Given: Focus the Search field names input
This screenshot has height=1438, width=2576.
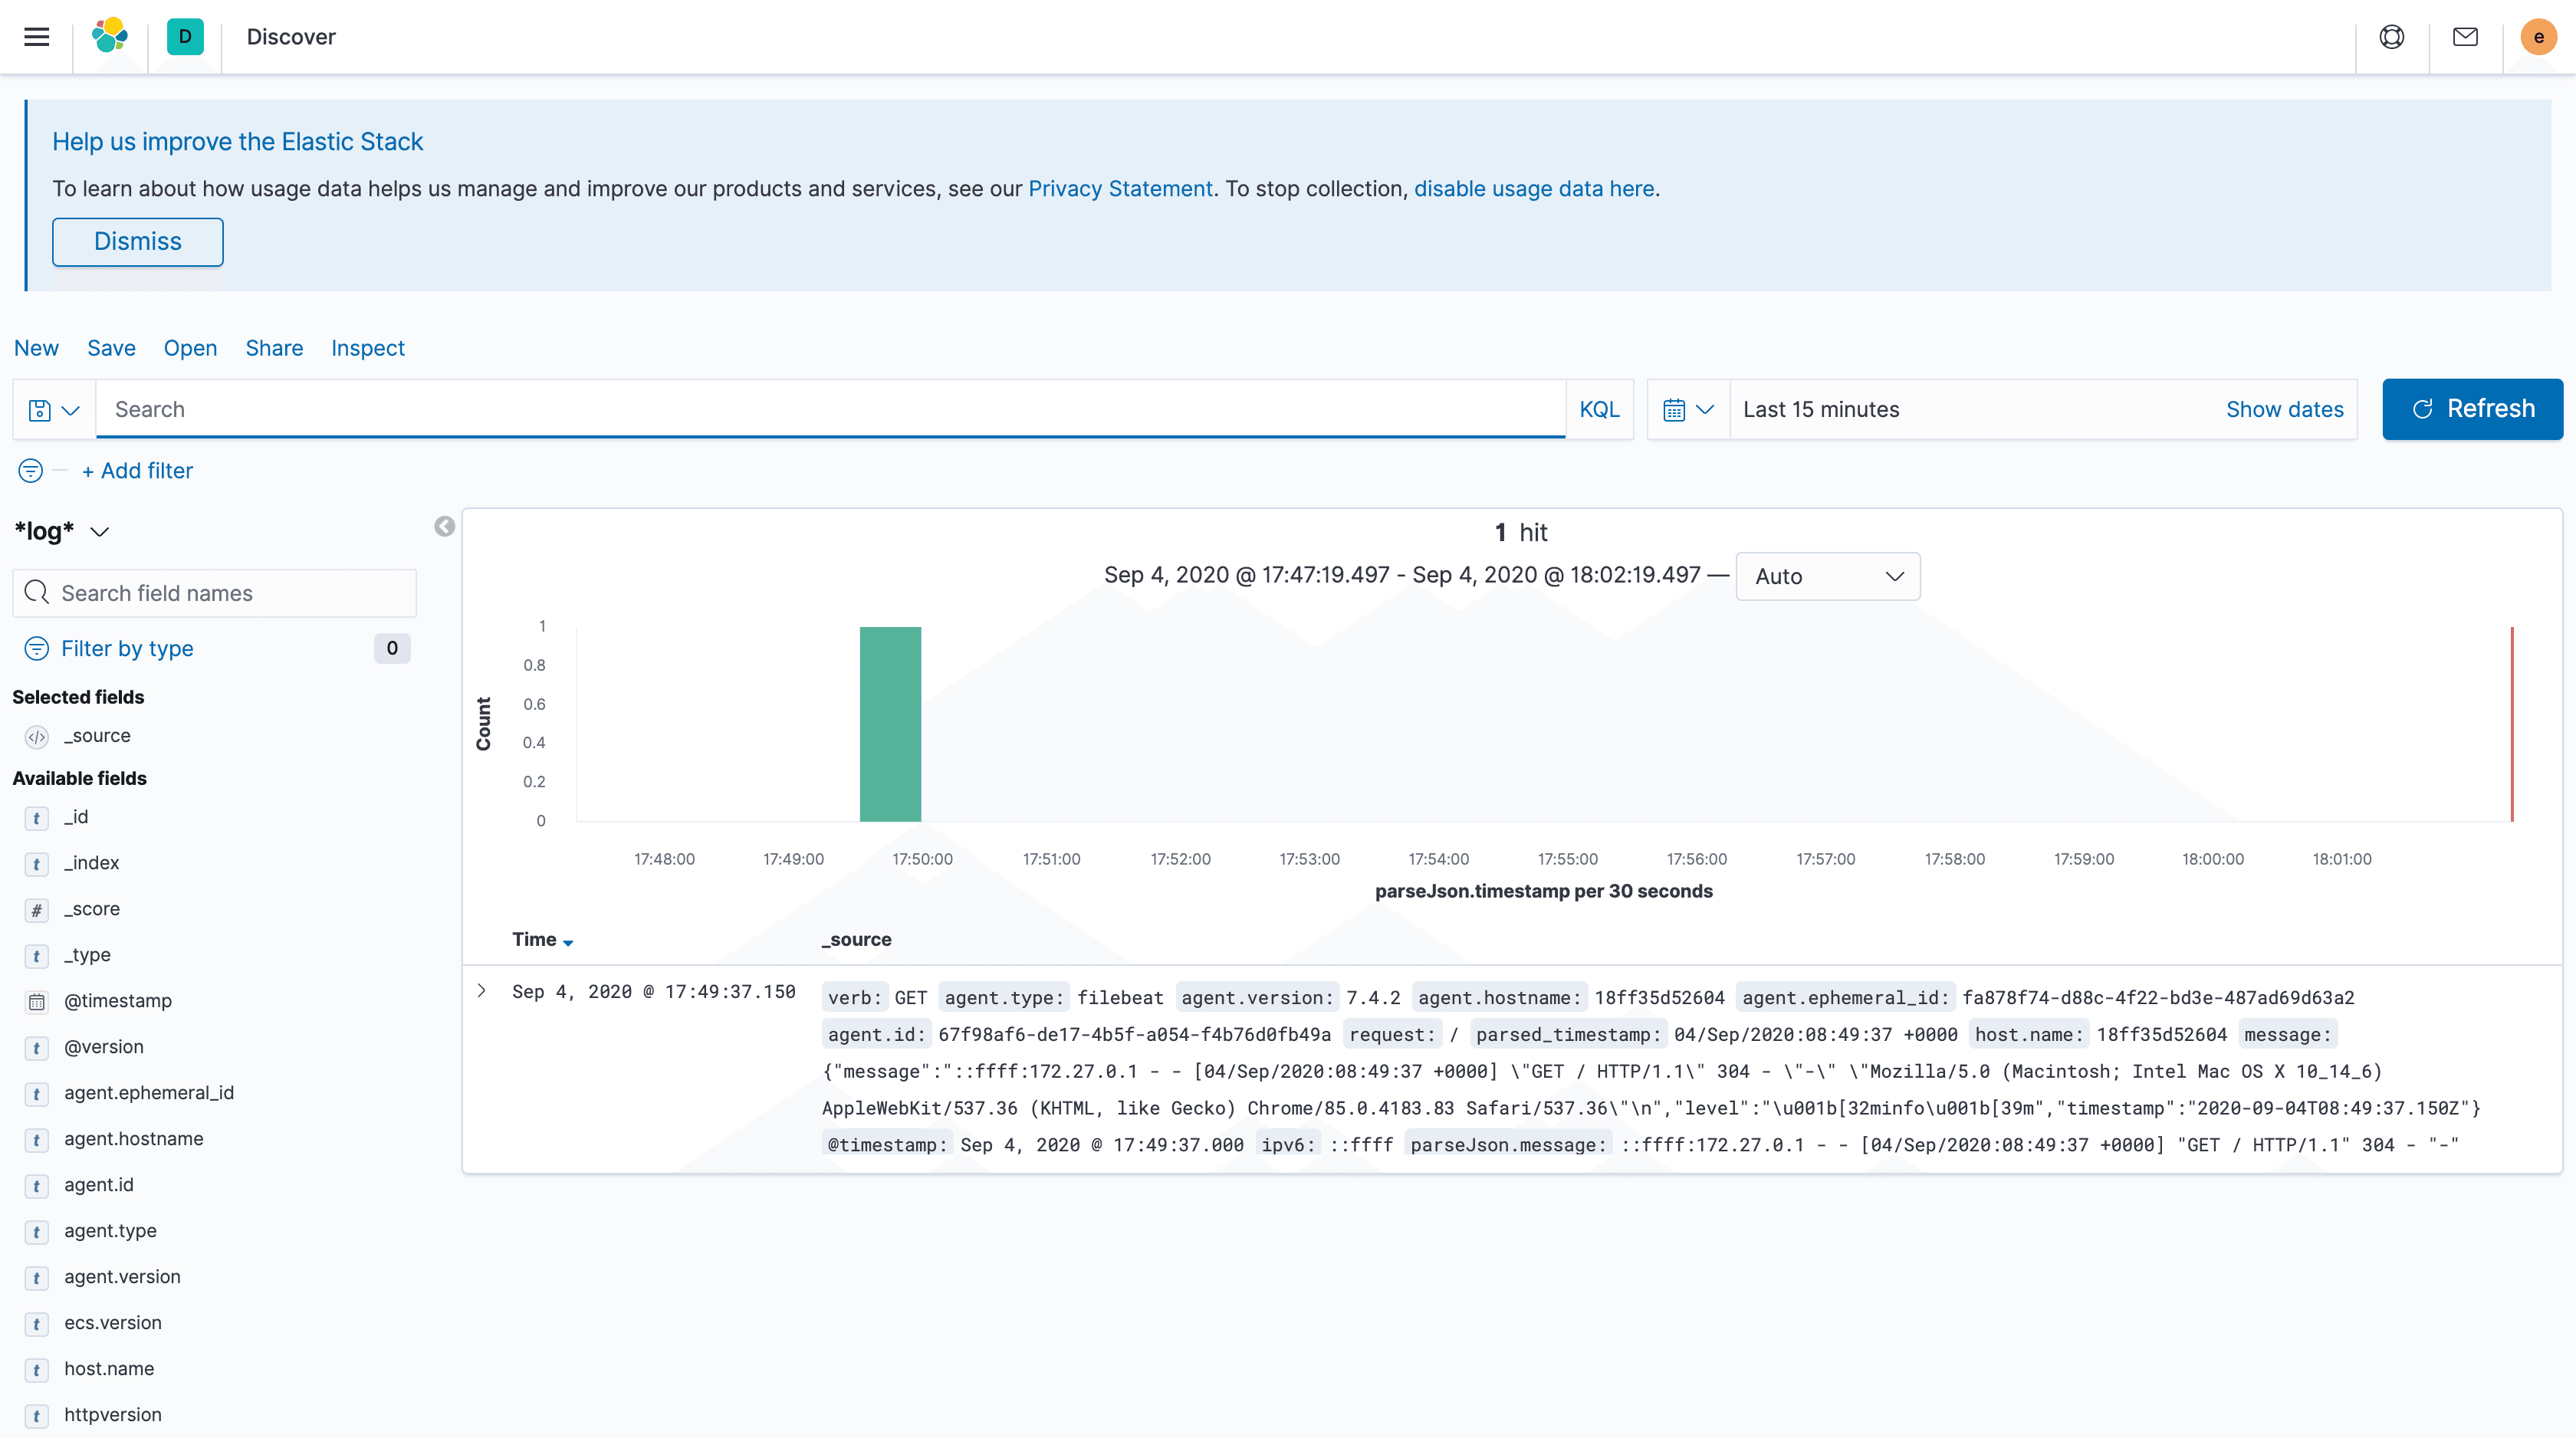Looking at the screenshot, I should pos(215,593).
